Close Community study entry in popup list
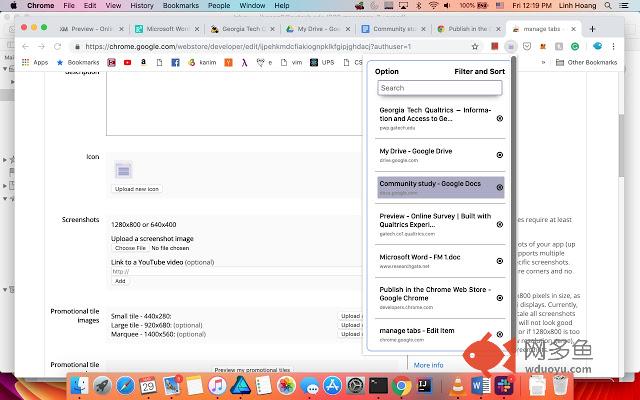This screenshot has width=640, height=400. [500, 187]
